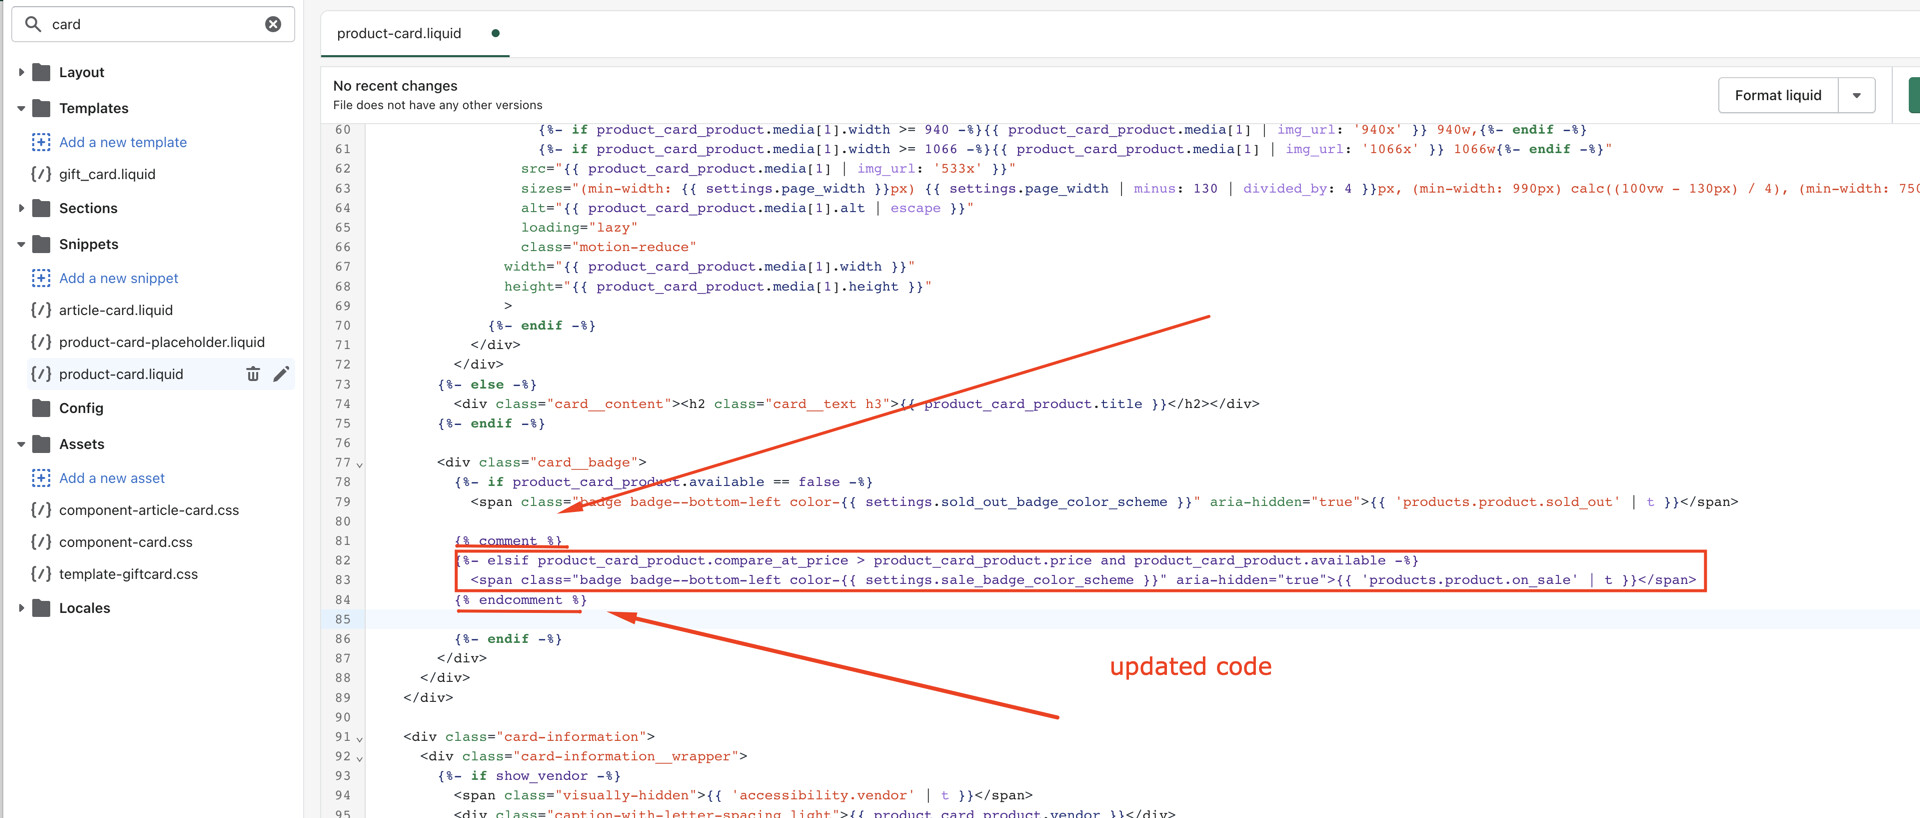Click the file icon of article-card.liquid
Image resolution: width=1920 pixels, height=818 pixels.
tap(41, 310)
